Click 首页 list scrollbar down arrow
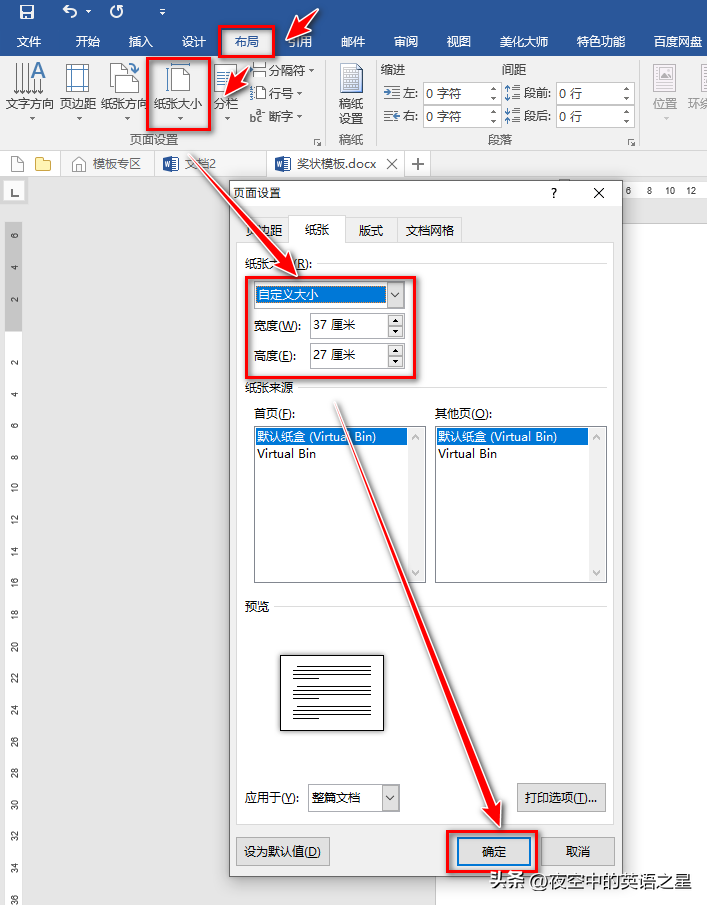The width and height of the screenshot is (707, 905). (x=416, y=573)
